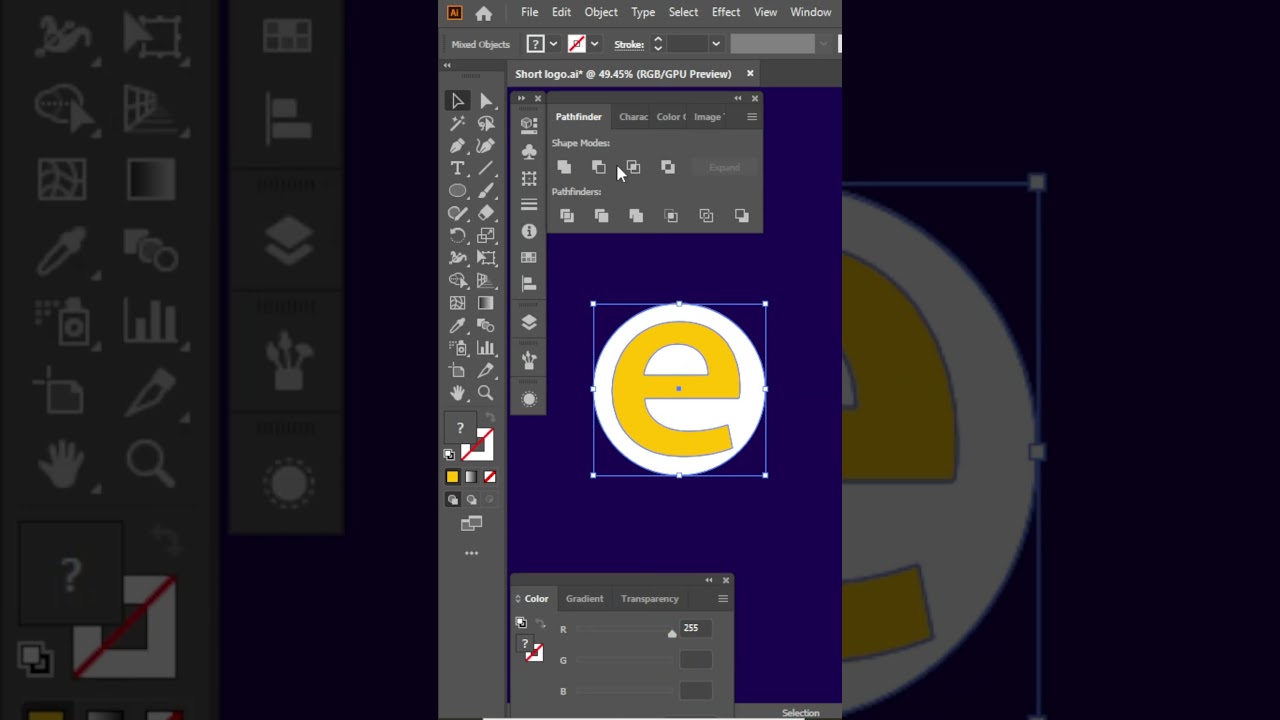This screenshot has width=1280, height=720.
Task: Reset to default fill and stroke
Action: pyautogui.click(x=449, y=454)
